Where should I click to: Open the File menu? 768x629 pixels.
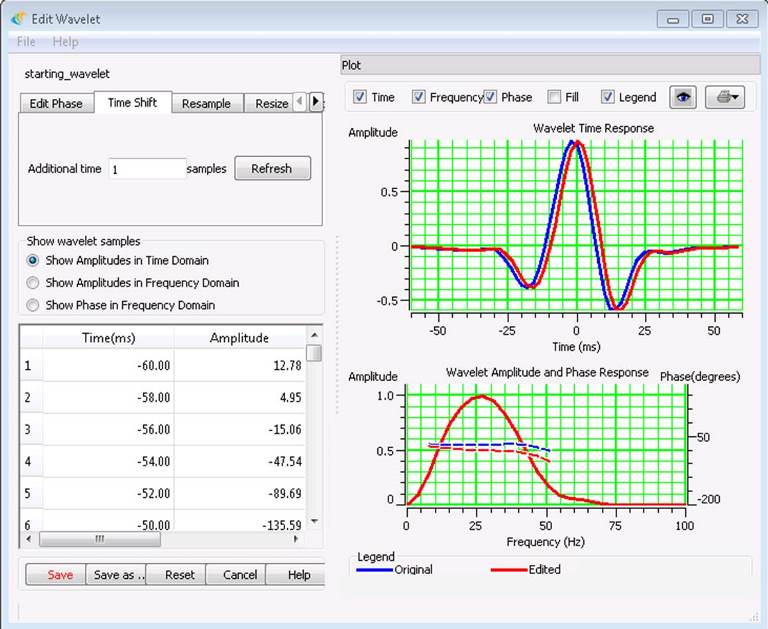tap(26, 42)
